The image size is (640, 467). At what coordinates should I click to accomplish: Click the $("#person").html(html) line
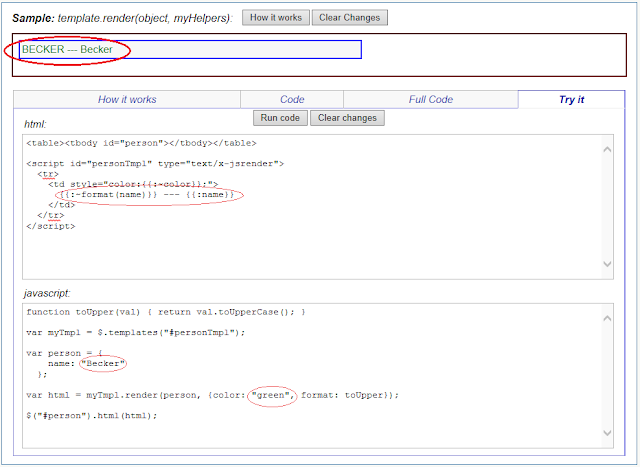click(x=91, y=416)
